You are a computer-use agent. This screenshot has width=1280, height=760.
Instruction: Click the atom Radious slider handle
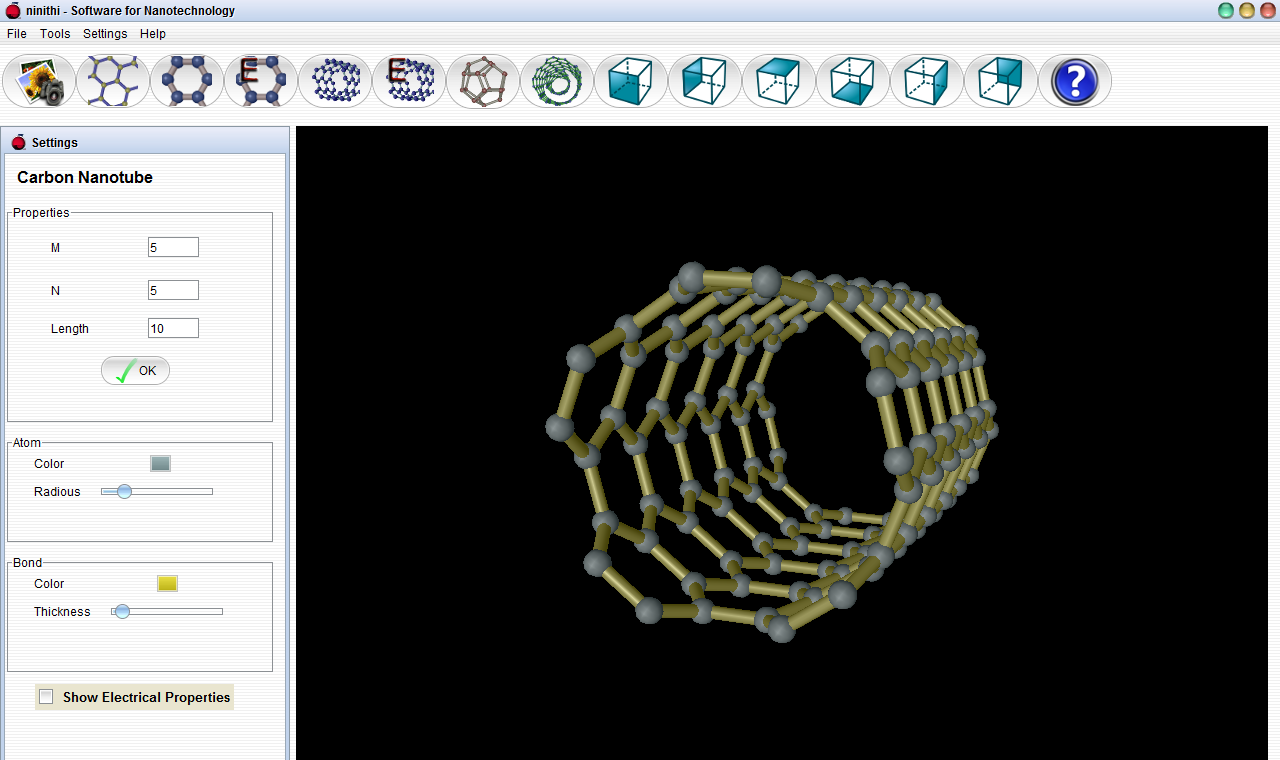(x=124, y=491)
